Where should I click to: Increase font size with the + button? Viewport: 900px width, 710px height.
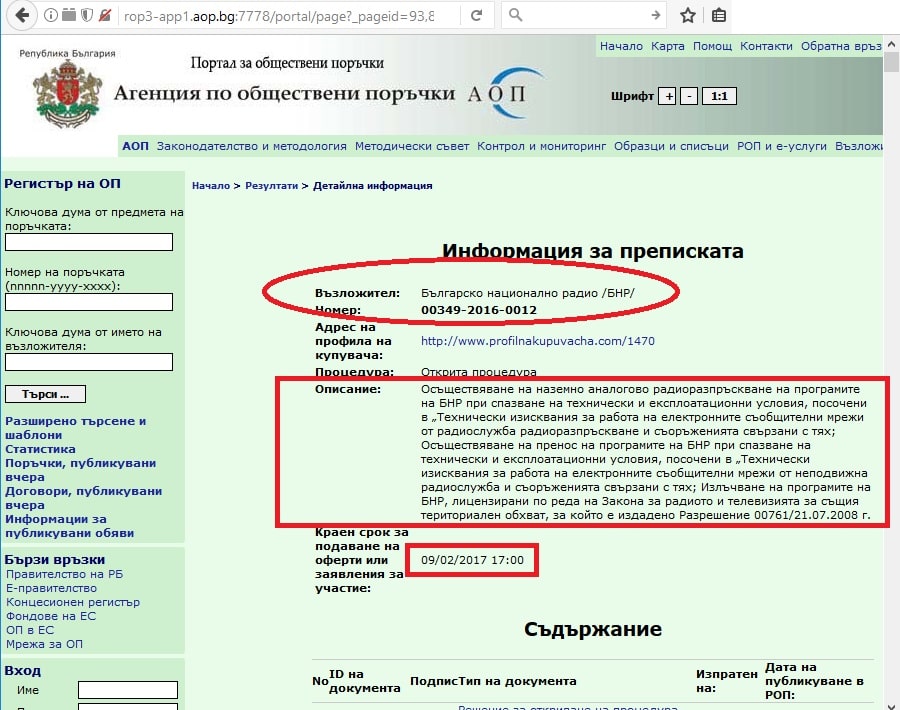pyautogui.click(x=668, y=96)
